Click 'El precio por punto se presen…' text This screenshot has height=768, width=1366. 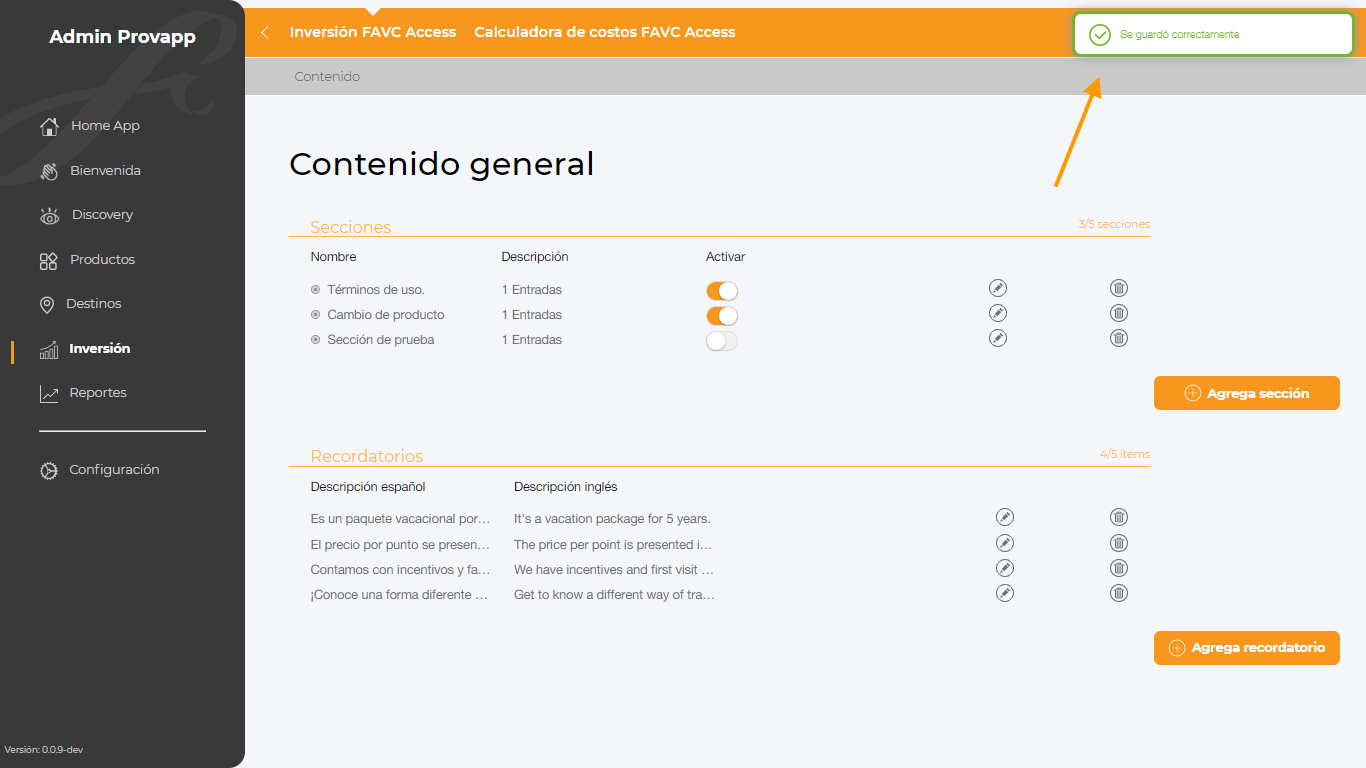(x=401, y=545)
